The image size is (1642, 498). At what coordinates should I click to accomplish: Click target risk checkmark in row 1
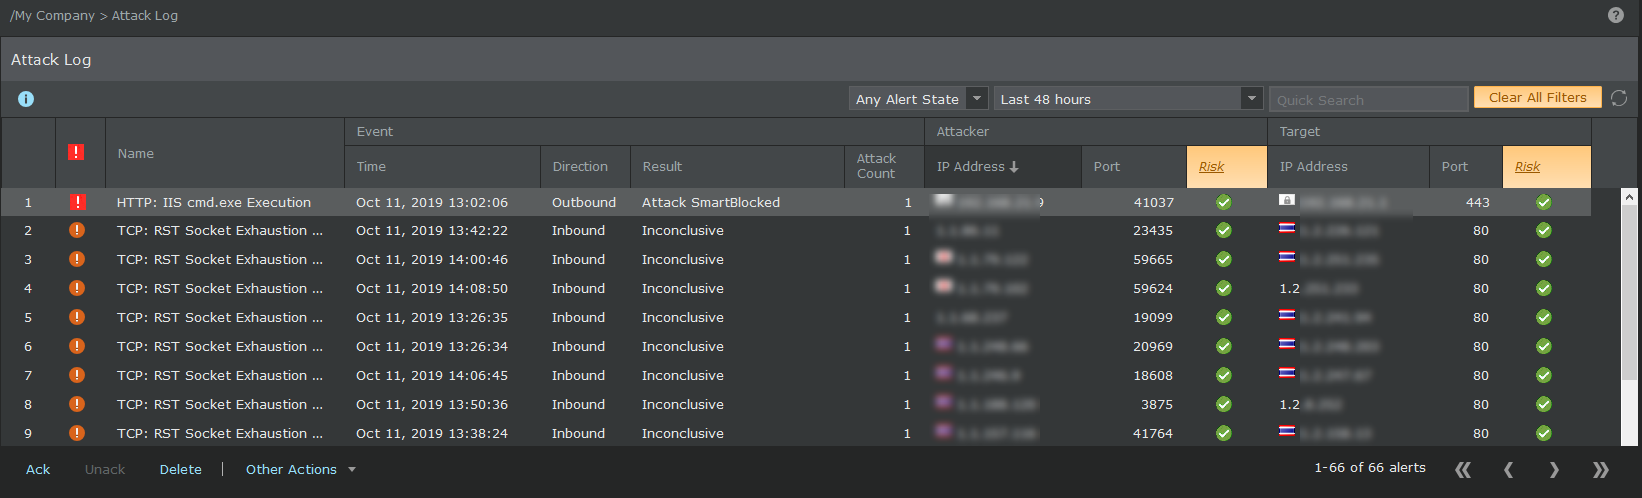[x=1544, y=202]
